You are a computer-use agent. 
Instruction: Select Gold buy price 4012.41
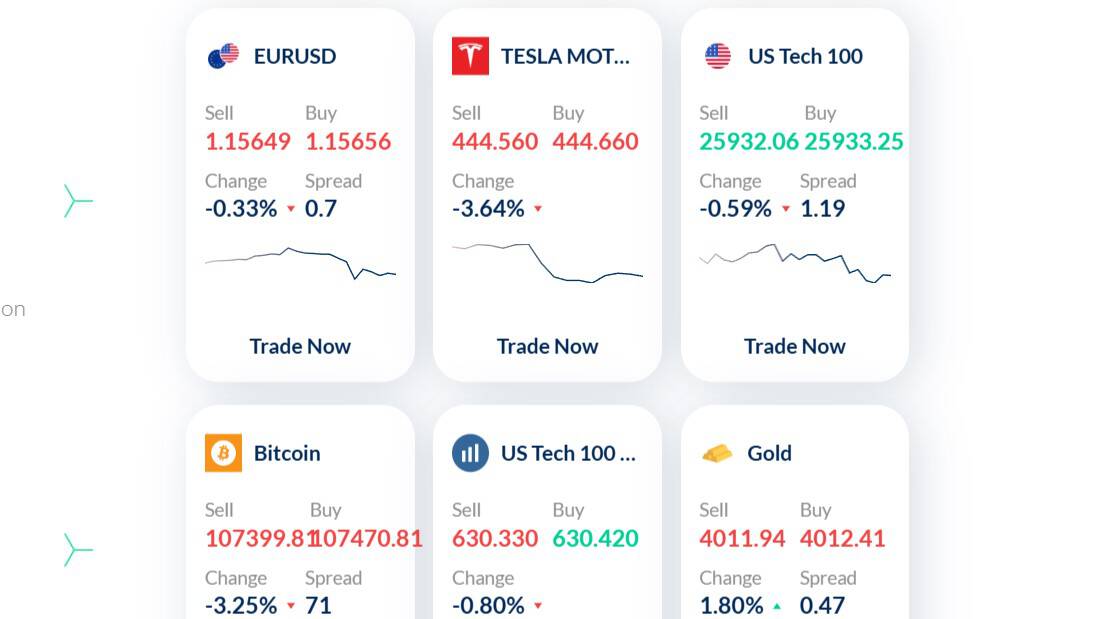point(842,539)
